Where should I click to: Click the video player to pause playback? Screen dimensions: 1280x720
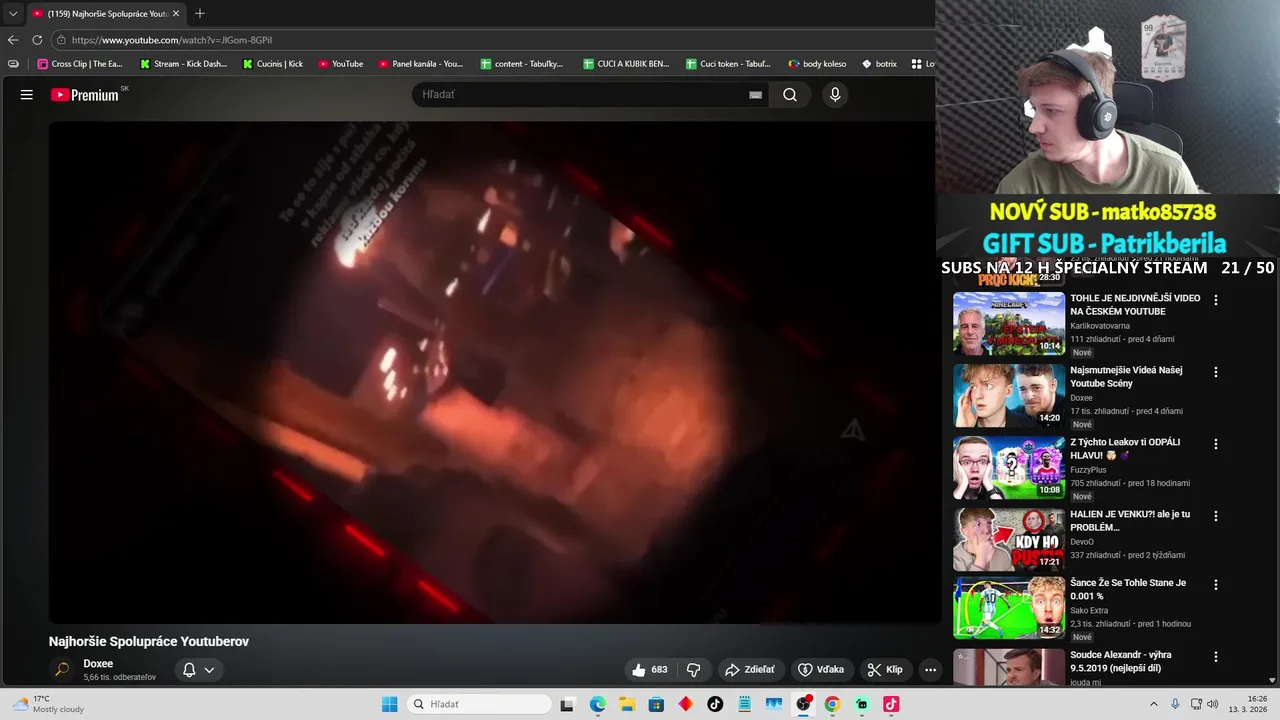coord(495,372)
